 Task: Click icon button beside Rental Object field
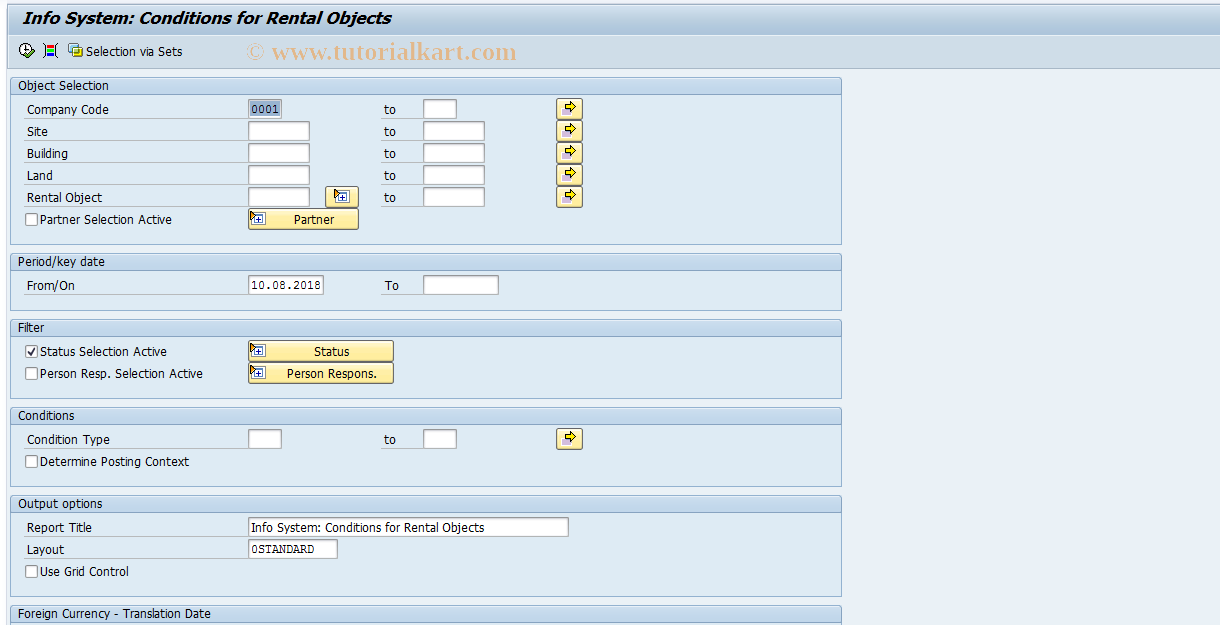(x=341, y=197)
